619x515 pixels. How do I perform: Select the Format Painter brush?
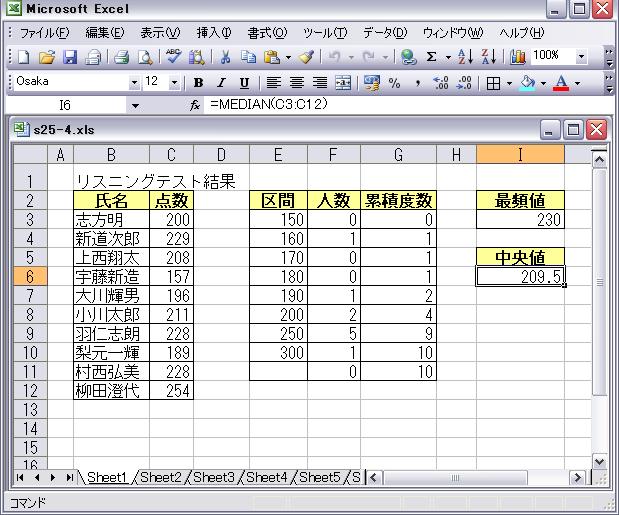306,58
